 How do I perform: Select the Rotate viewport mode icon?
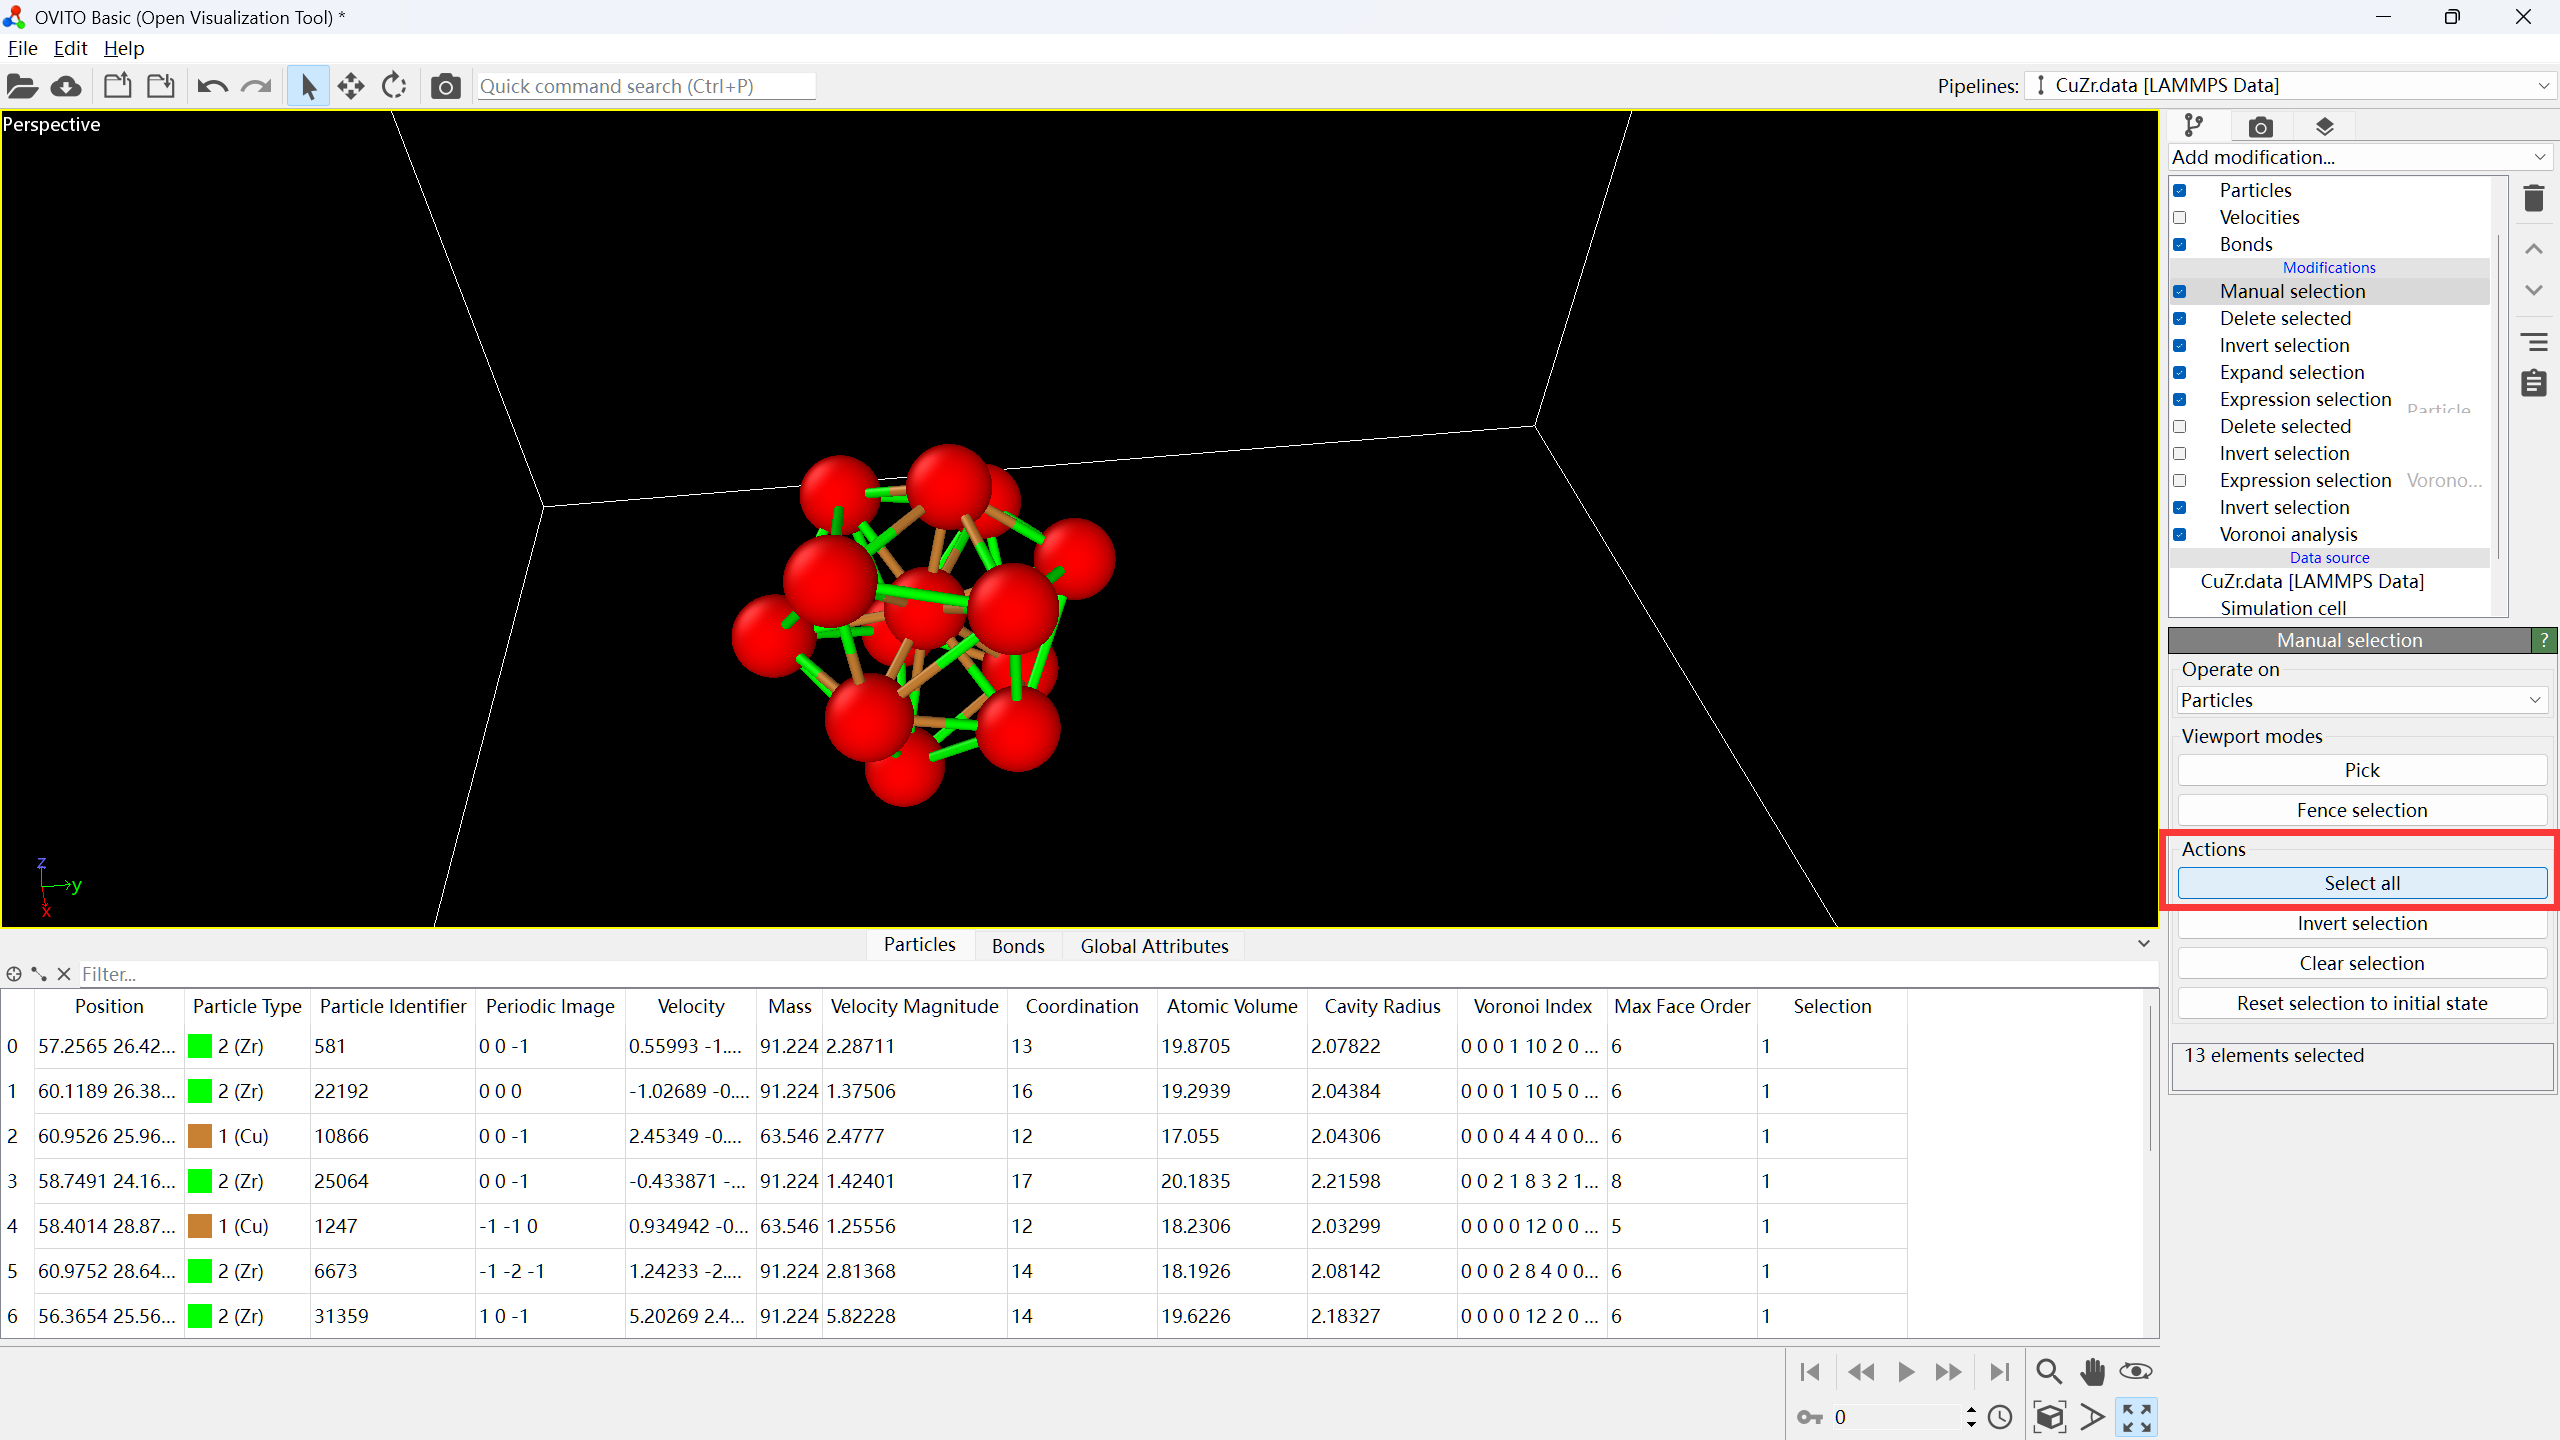394,87
